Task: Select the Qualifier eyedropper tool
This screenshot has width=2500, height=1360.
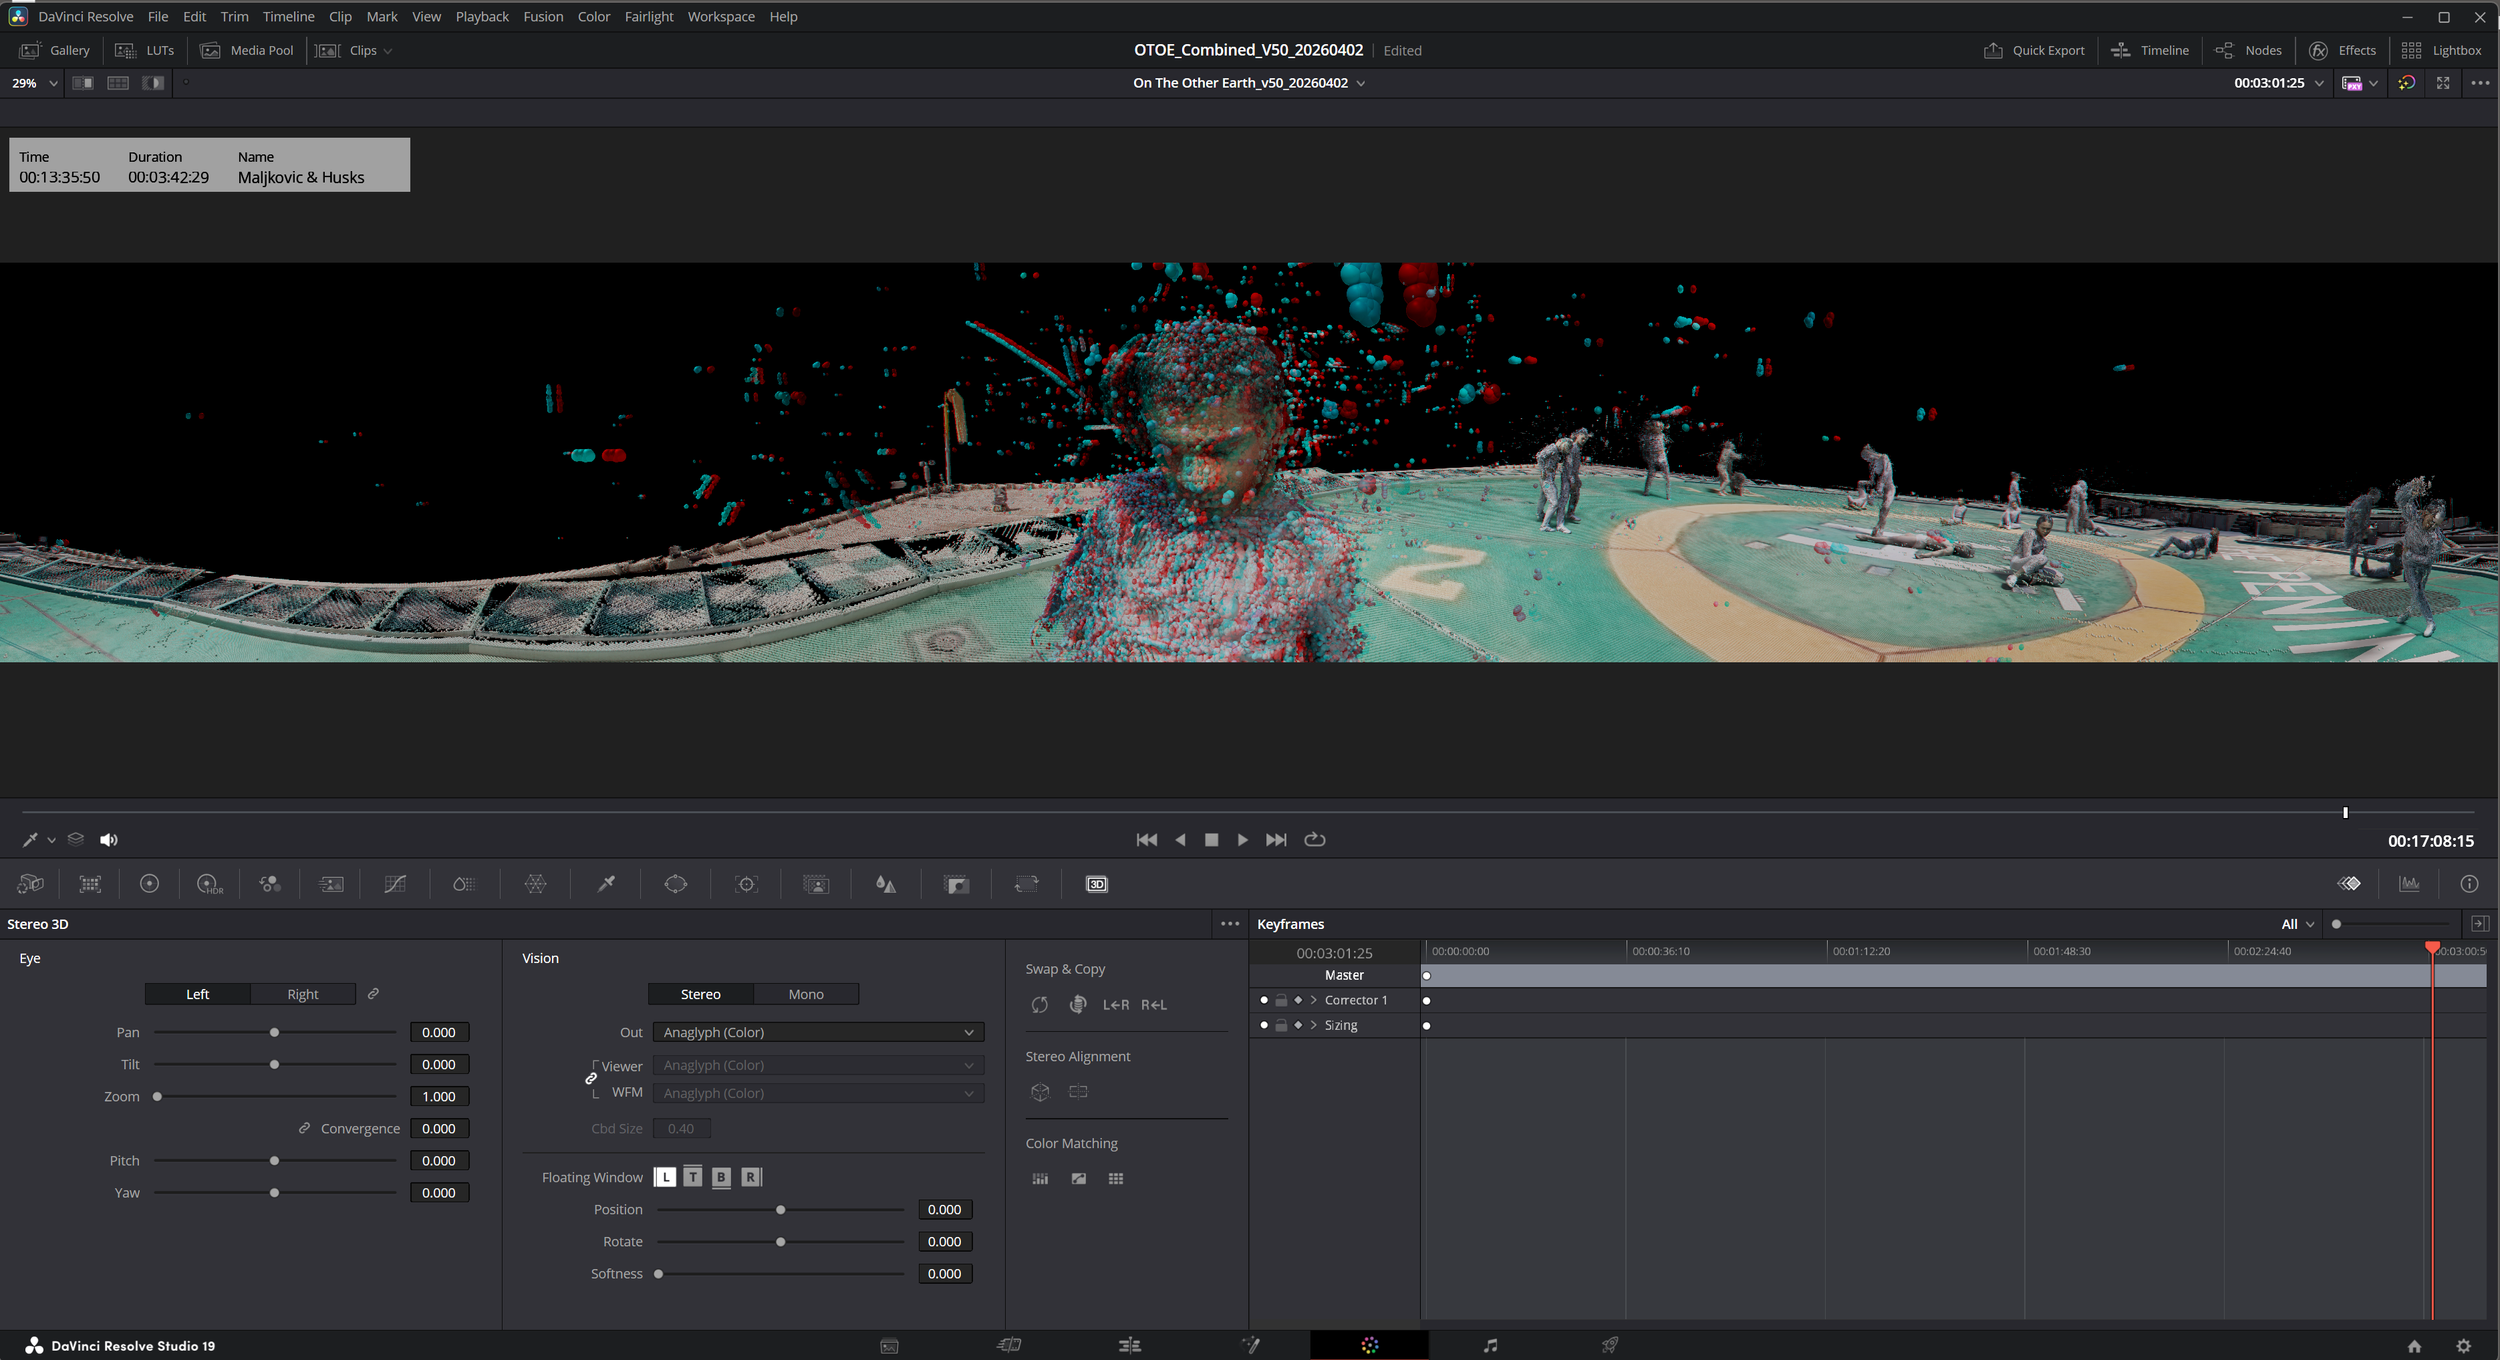Action: coord(605,884)
